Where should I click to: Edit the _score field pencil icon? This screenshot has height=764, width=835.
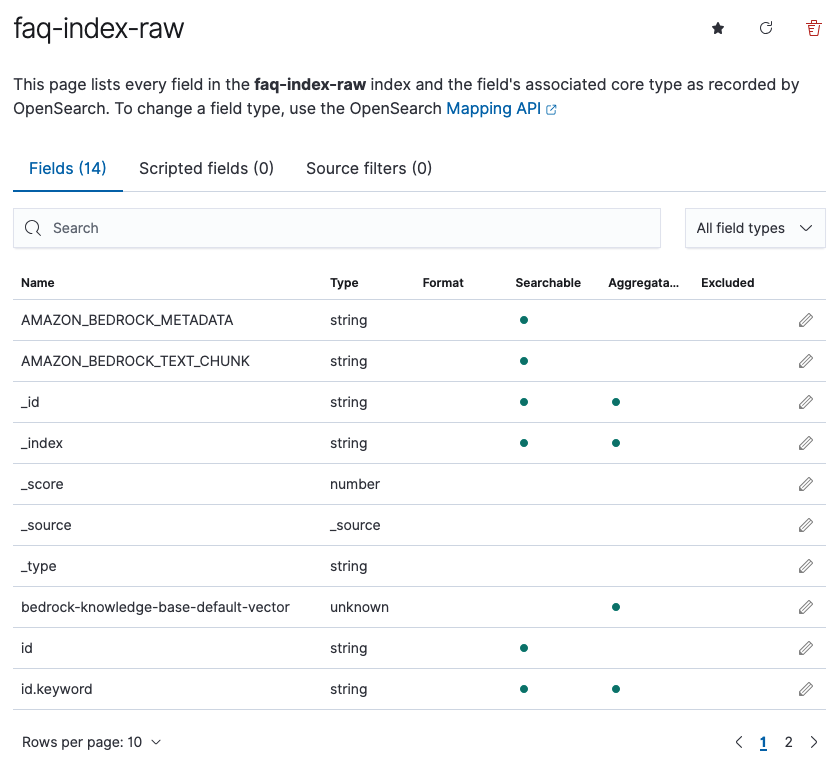(x=806, y=484)
